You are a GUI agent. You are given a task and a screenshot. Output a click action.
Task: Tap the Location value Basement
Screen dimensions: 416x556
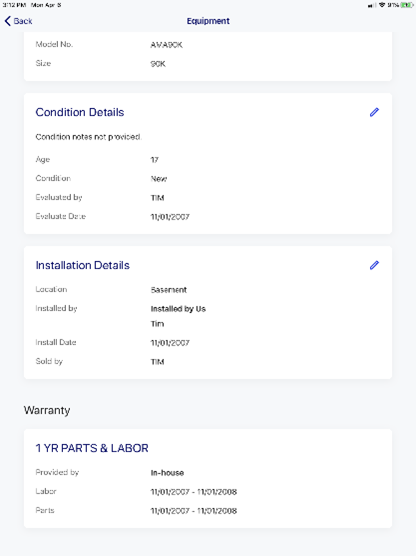pos(168,290)
